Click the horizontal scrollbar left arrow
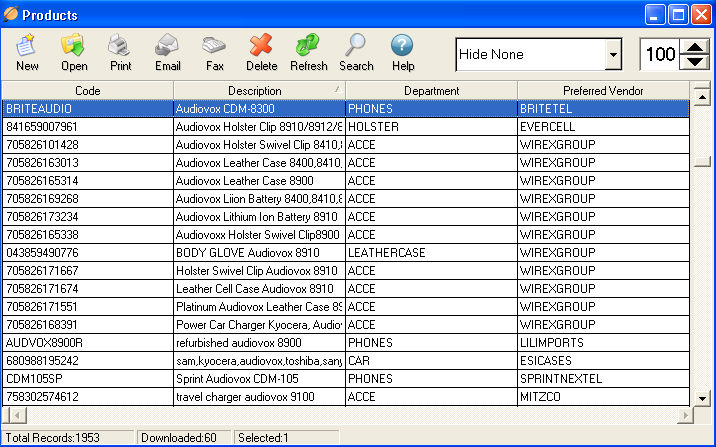Screen dimensions: 716x447 click(17, 415)
